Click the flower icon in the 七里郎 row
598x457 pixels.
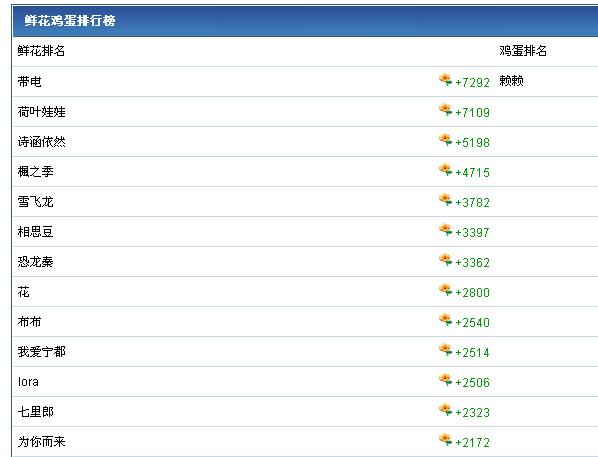[445, 410]
